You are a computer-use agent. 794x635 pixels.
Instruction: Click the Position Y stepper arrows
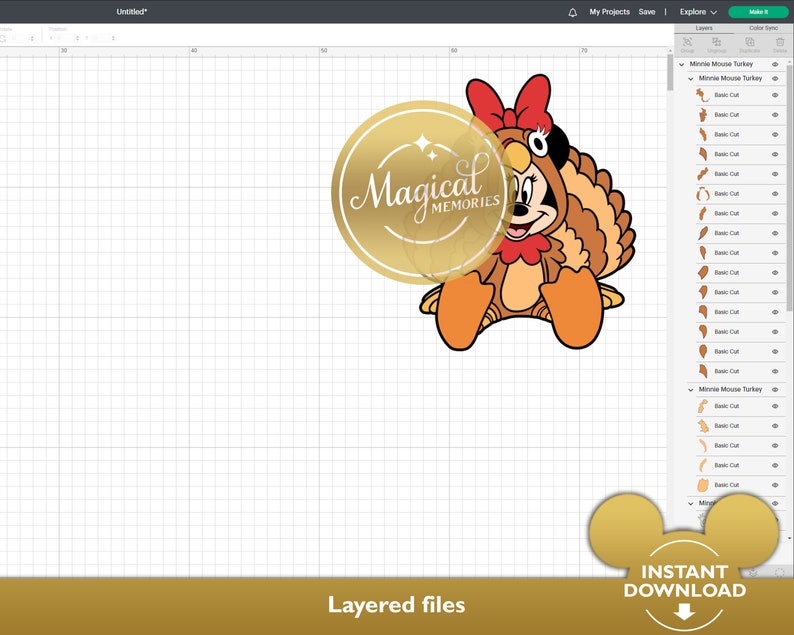coord(113,38)
